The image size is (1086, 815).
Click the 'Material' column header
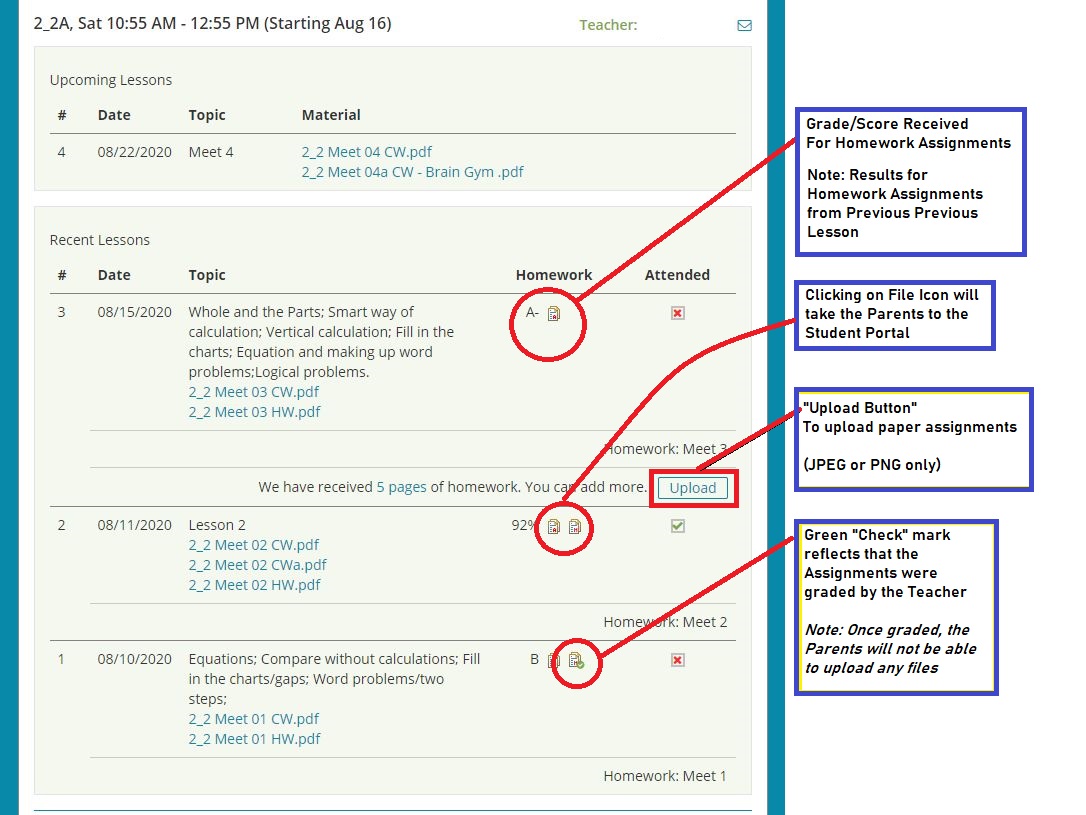click(x=331, y=115)
